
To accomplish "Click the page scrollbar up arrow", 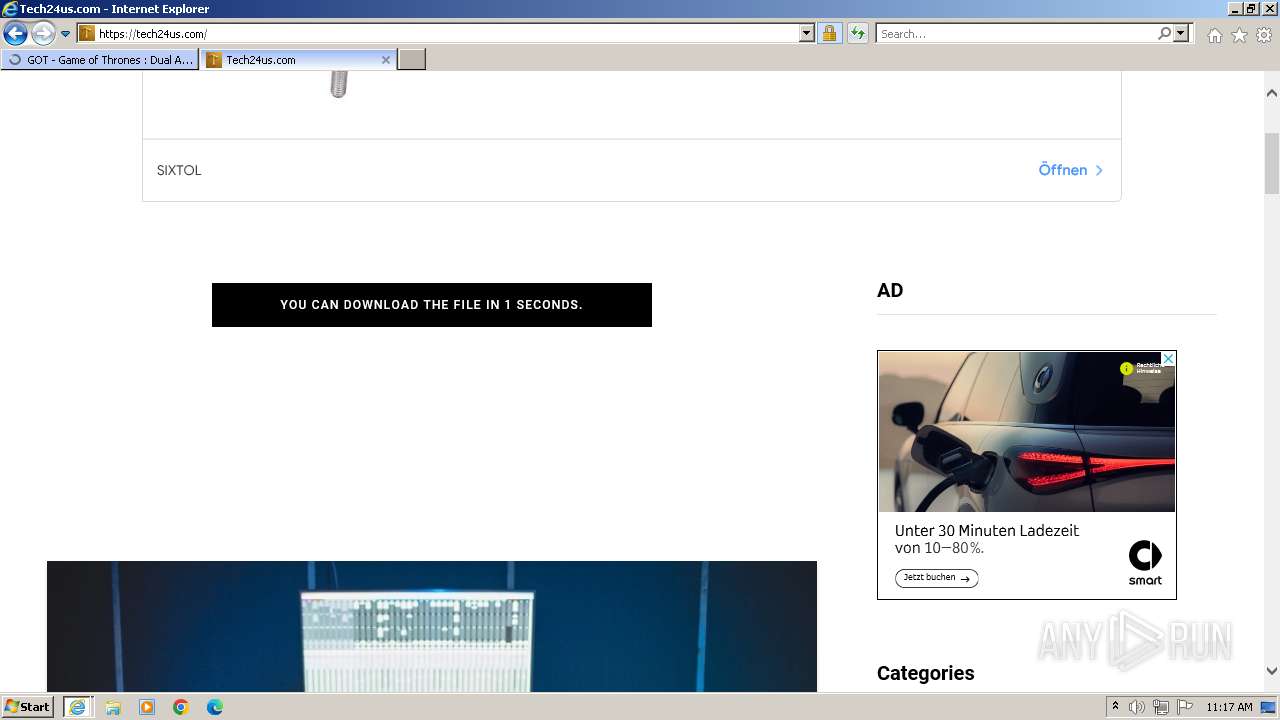I will 1272,93.
